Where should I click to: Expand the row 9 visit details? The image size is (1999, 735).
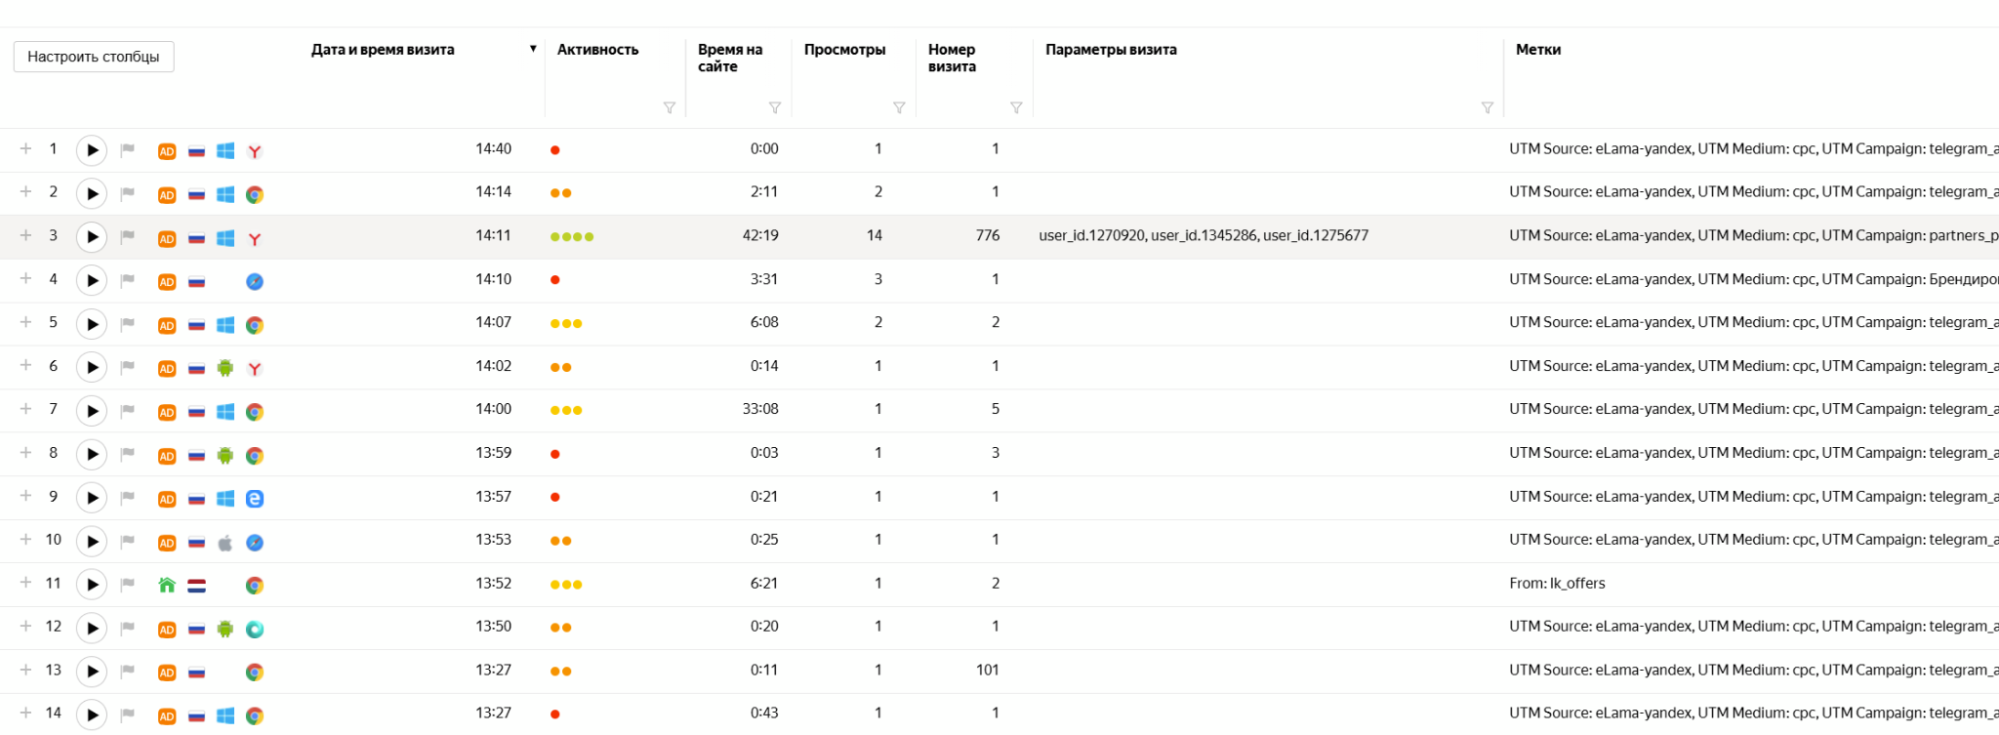[x=26, y=497]
